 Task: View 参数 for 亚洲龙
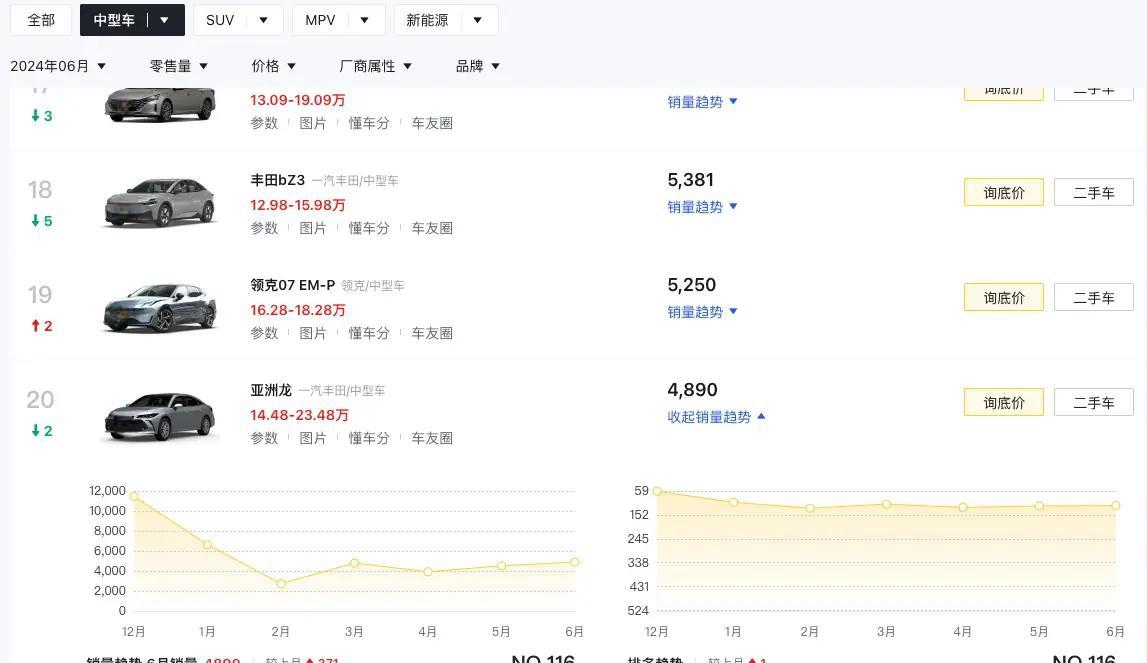264,438
